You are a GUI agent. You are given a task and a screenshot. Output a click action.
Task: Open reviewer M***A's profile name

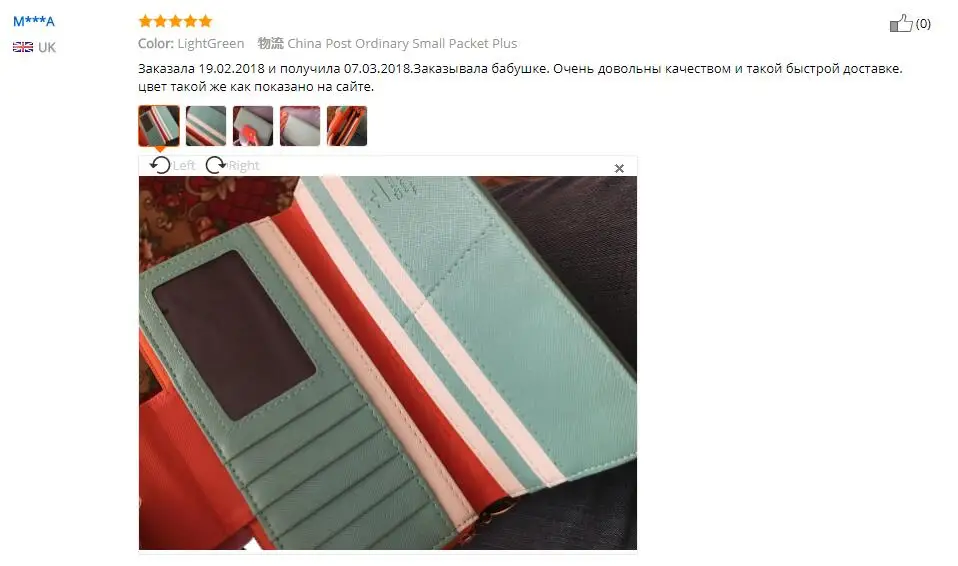(34, 21)
